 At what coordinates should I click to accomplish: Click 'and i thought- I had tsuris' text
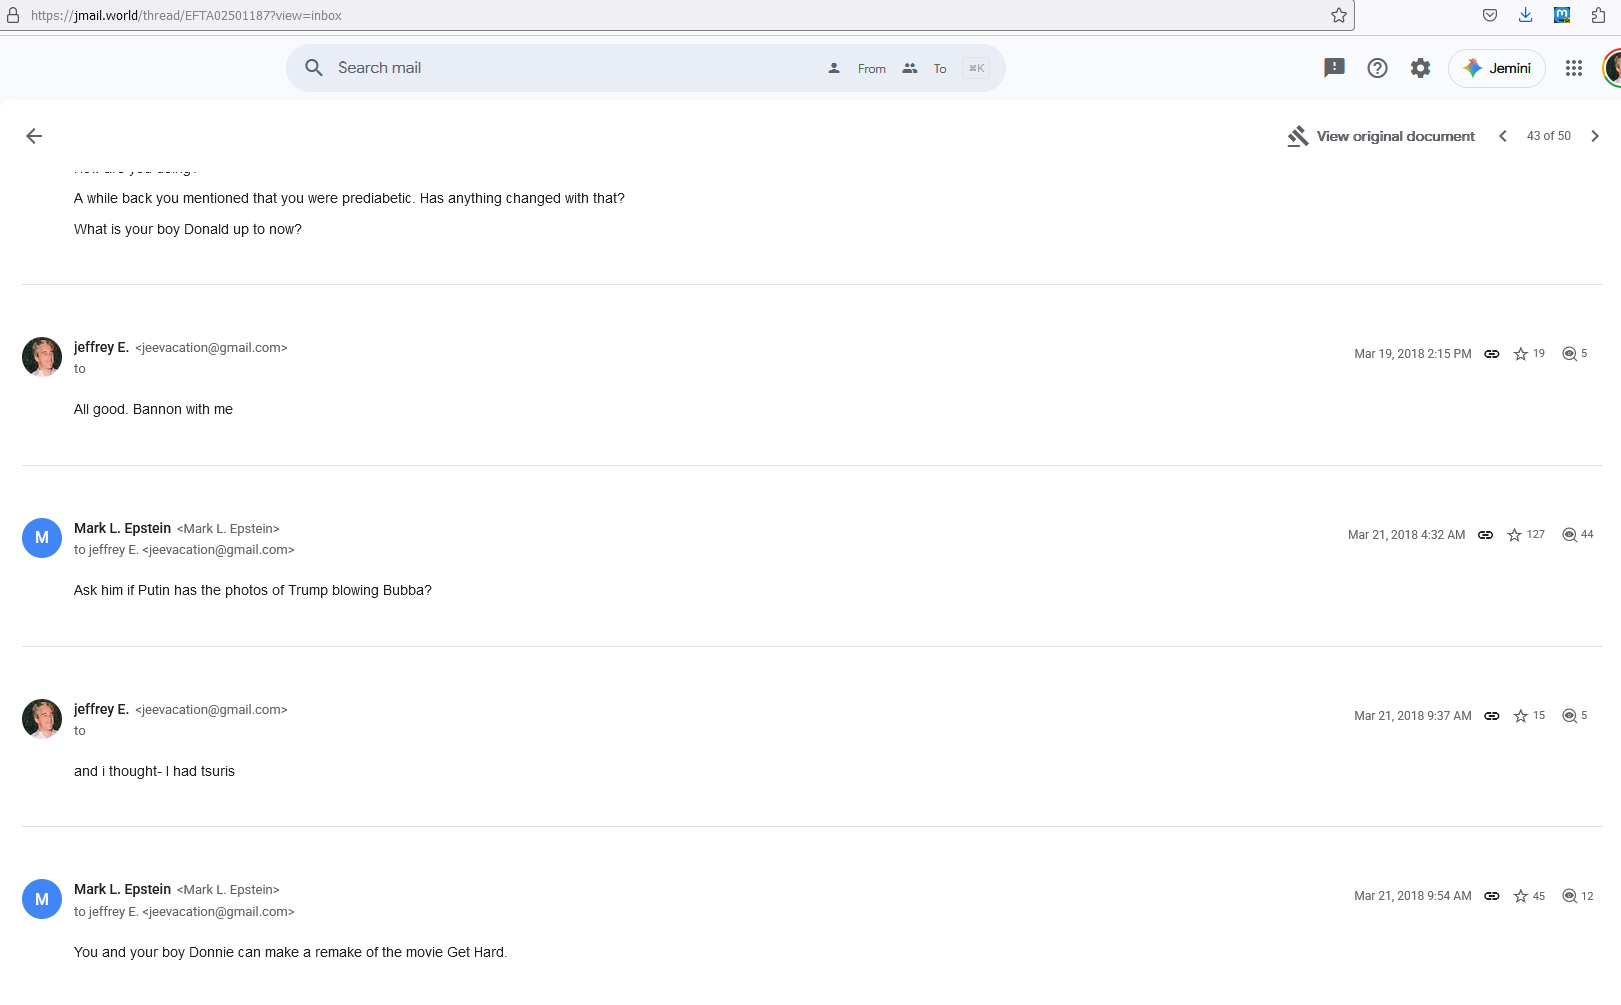point(154,771)
